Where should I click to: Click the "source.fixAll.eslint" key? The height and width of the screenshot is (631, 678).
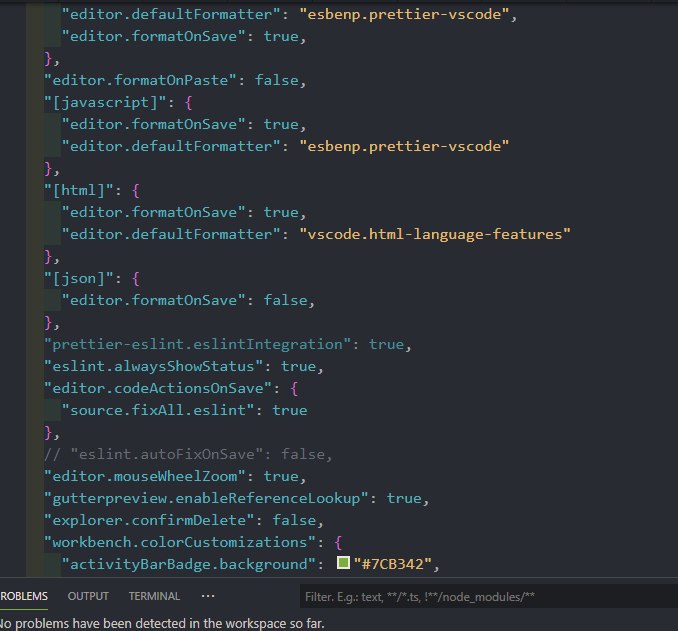(158, 410)
